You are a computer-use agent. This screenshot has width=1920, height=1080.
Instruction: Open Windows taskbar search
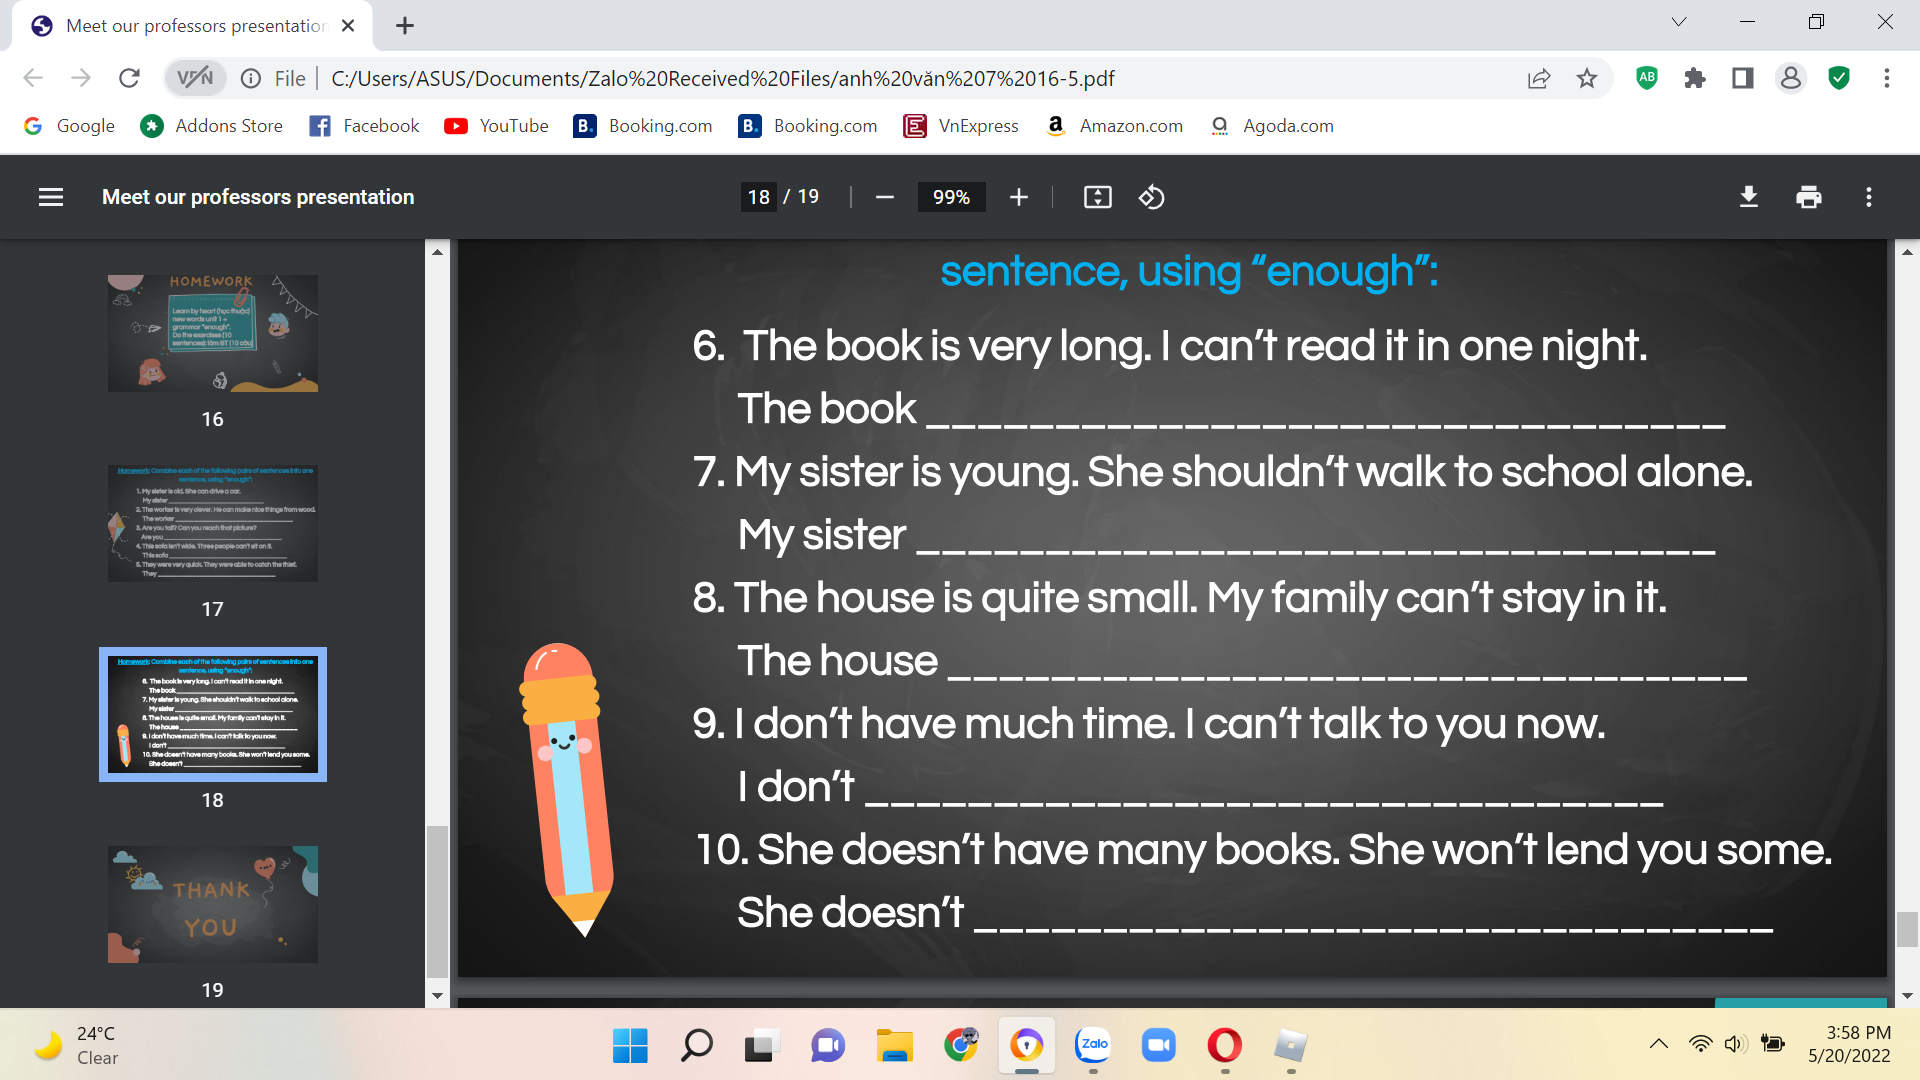tap(696, 1046)
